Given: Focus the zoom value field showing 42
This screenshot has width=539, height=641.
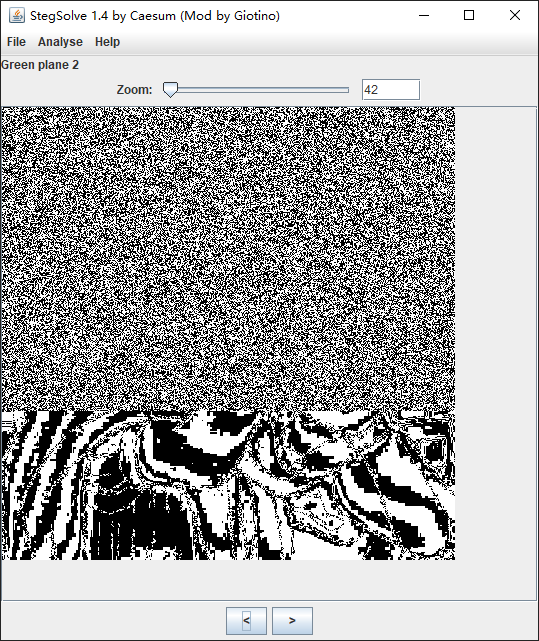Looking at the screenshot, I should coord(391,90).
